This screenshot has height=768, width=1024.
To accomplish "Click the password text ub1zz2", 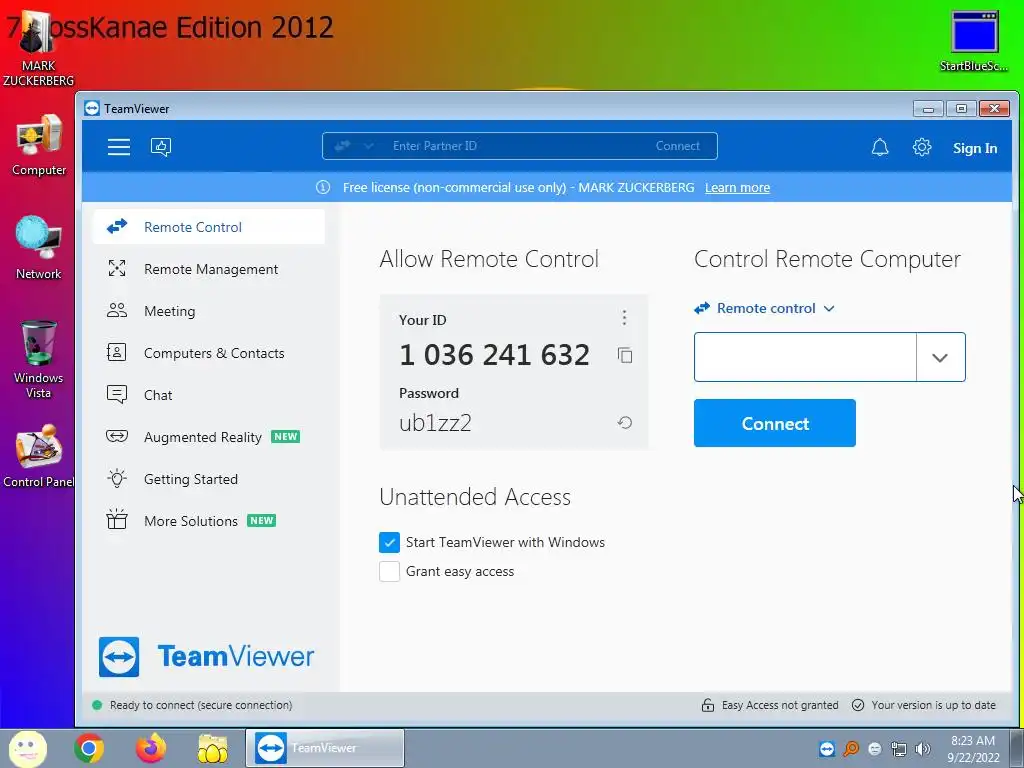I will coord(435,423).
